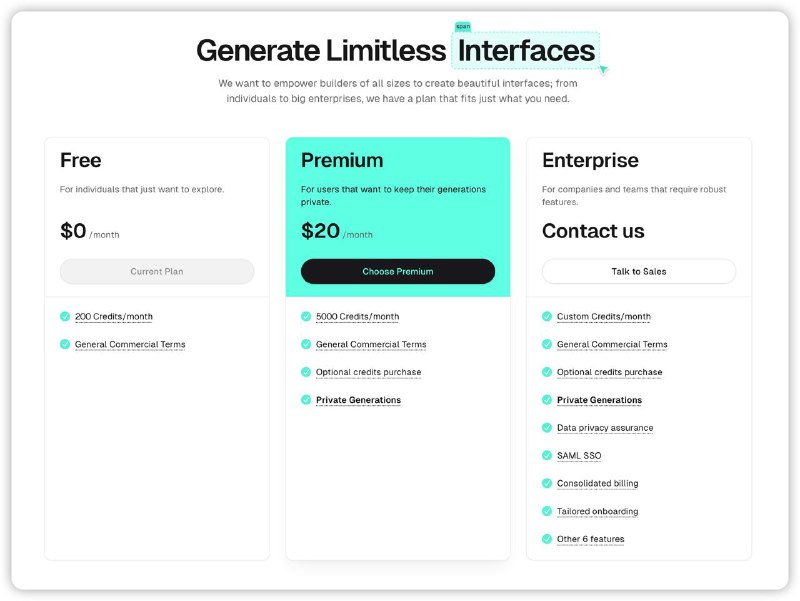The image size is (800, 601).
Task: Open the Other 6 features link
Action: 590,539
